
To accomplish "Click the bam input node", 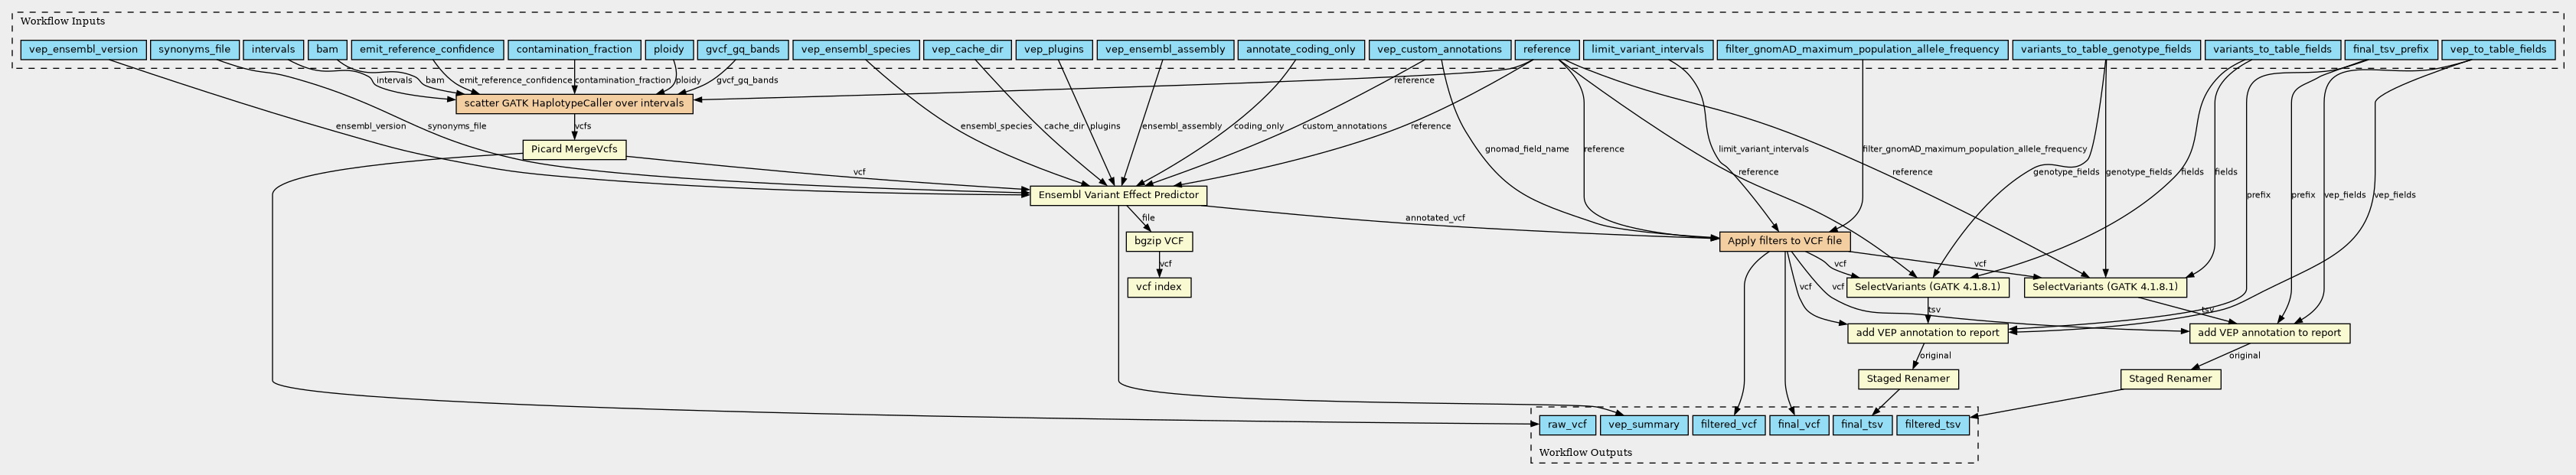I will pos(327,50).
